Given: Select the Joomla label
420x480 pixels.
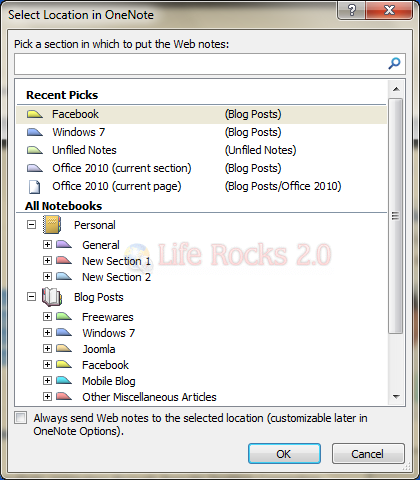Looking at the screenshot, I should coord(99,349).
